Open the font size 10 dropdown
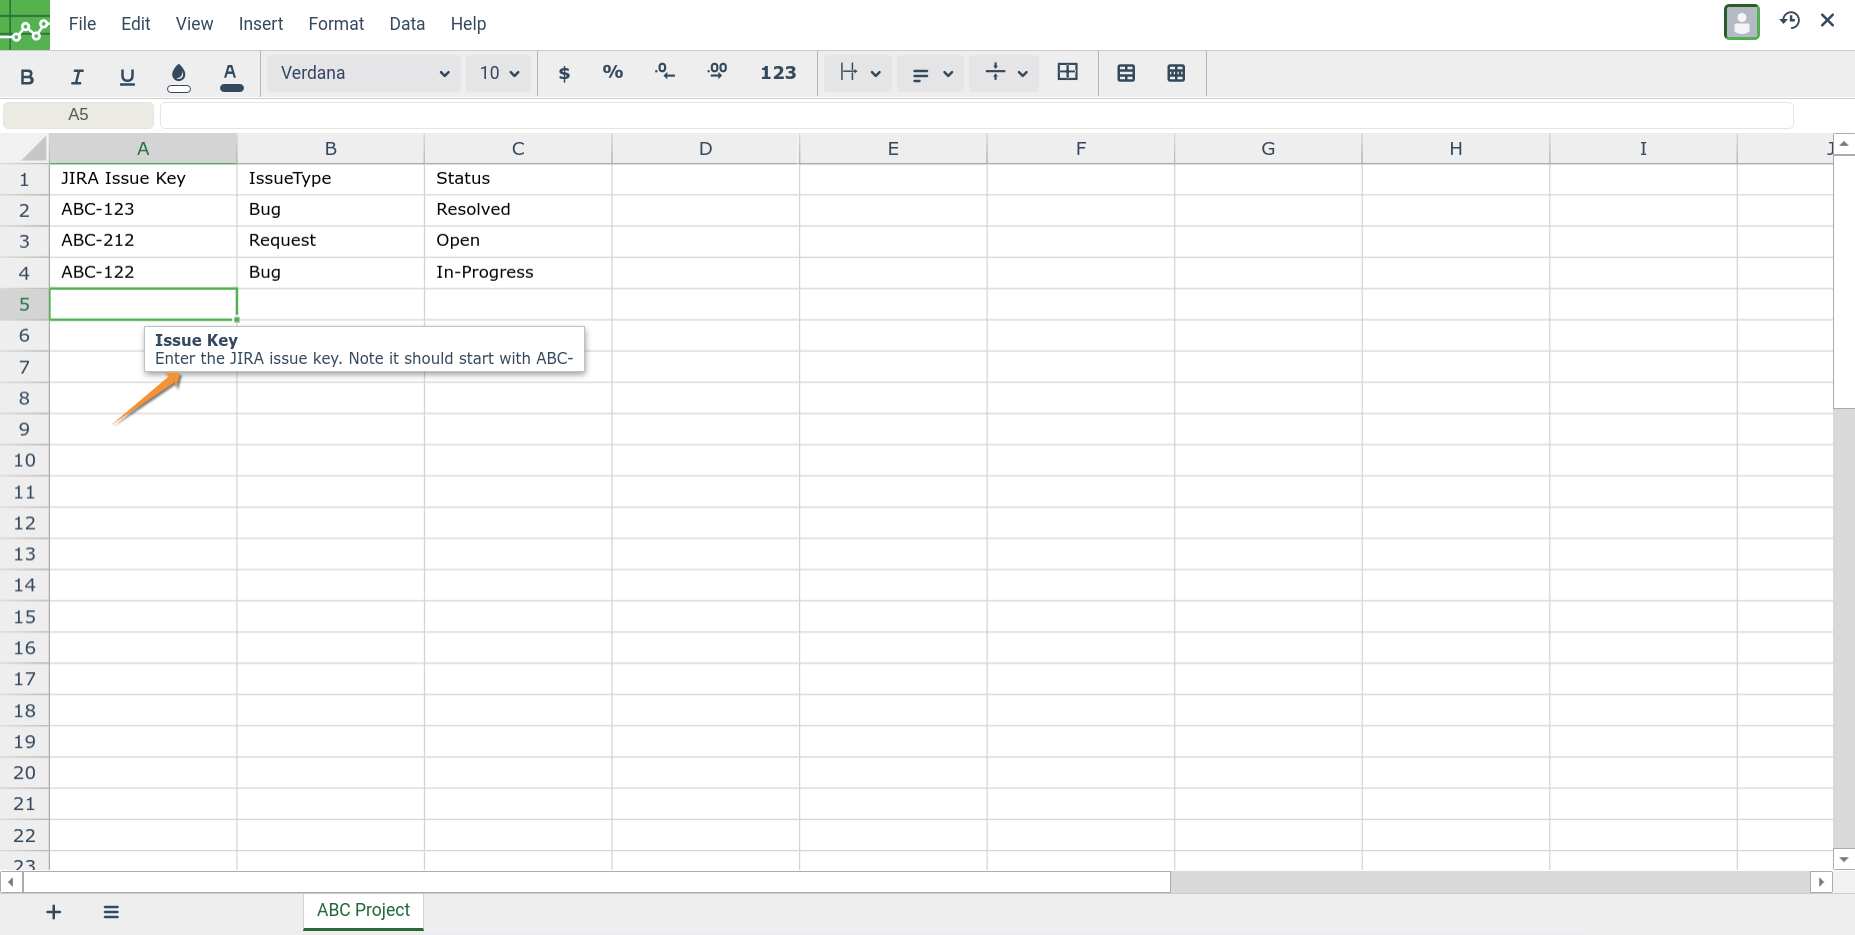Image resolution: width=1855 pixels, height=935 pixels. click(499, 73)
